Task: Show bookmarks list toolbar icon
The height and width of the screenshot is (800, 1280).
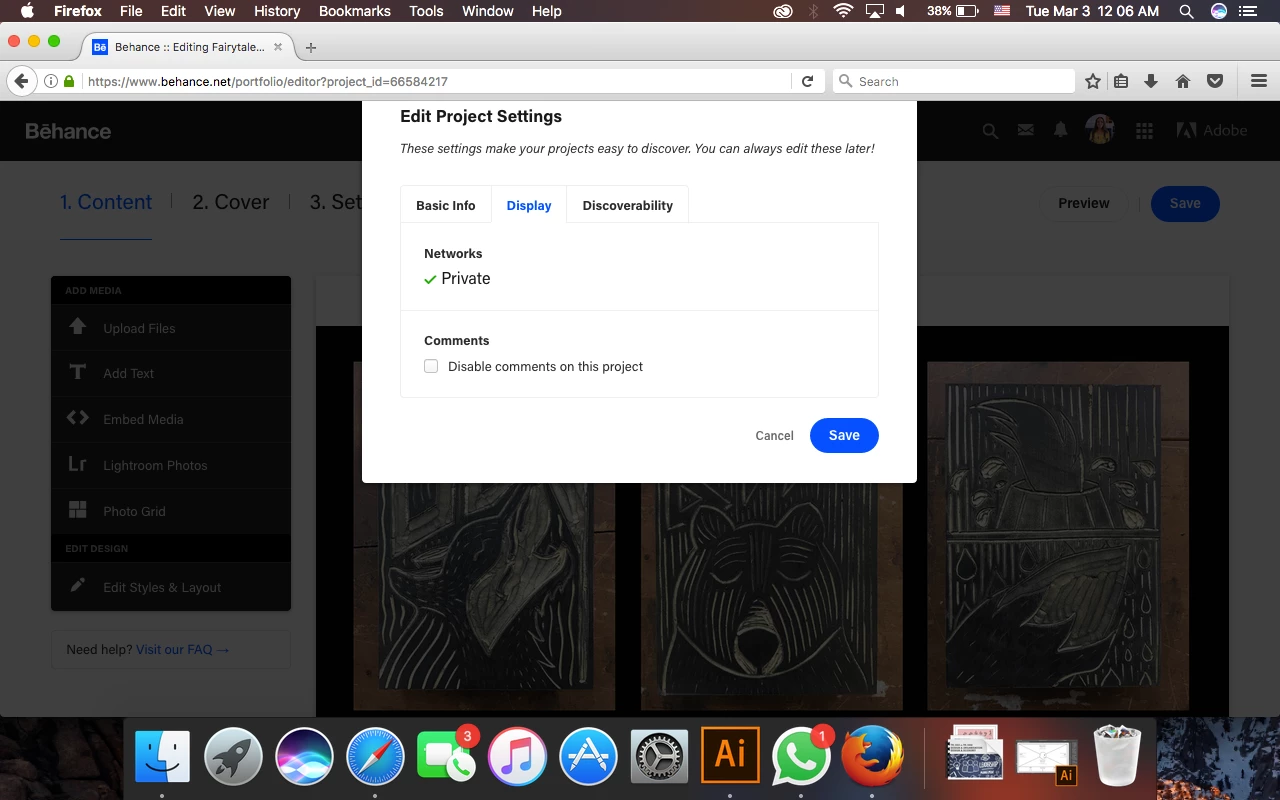Action: (1121, 81)
